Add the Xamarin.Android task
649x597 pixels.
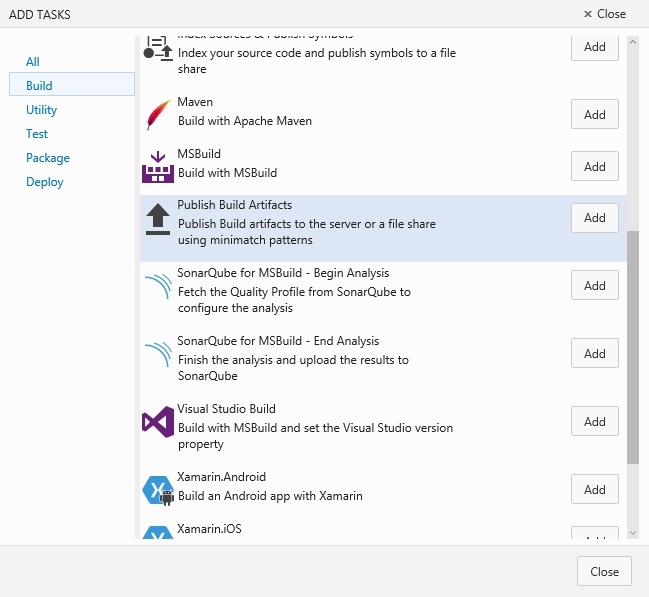coord(595,489)
